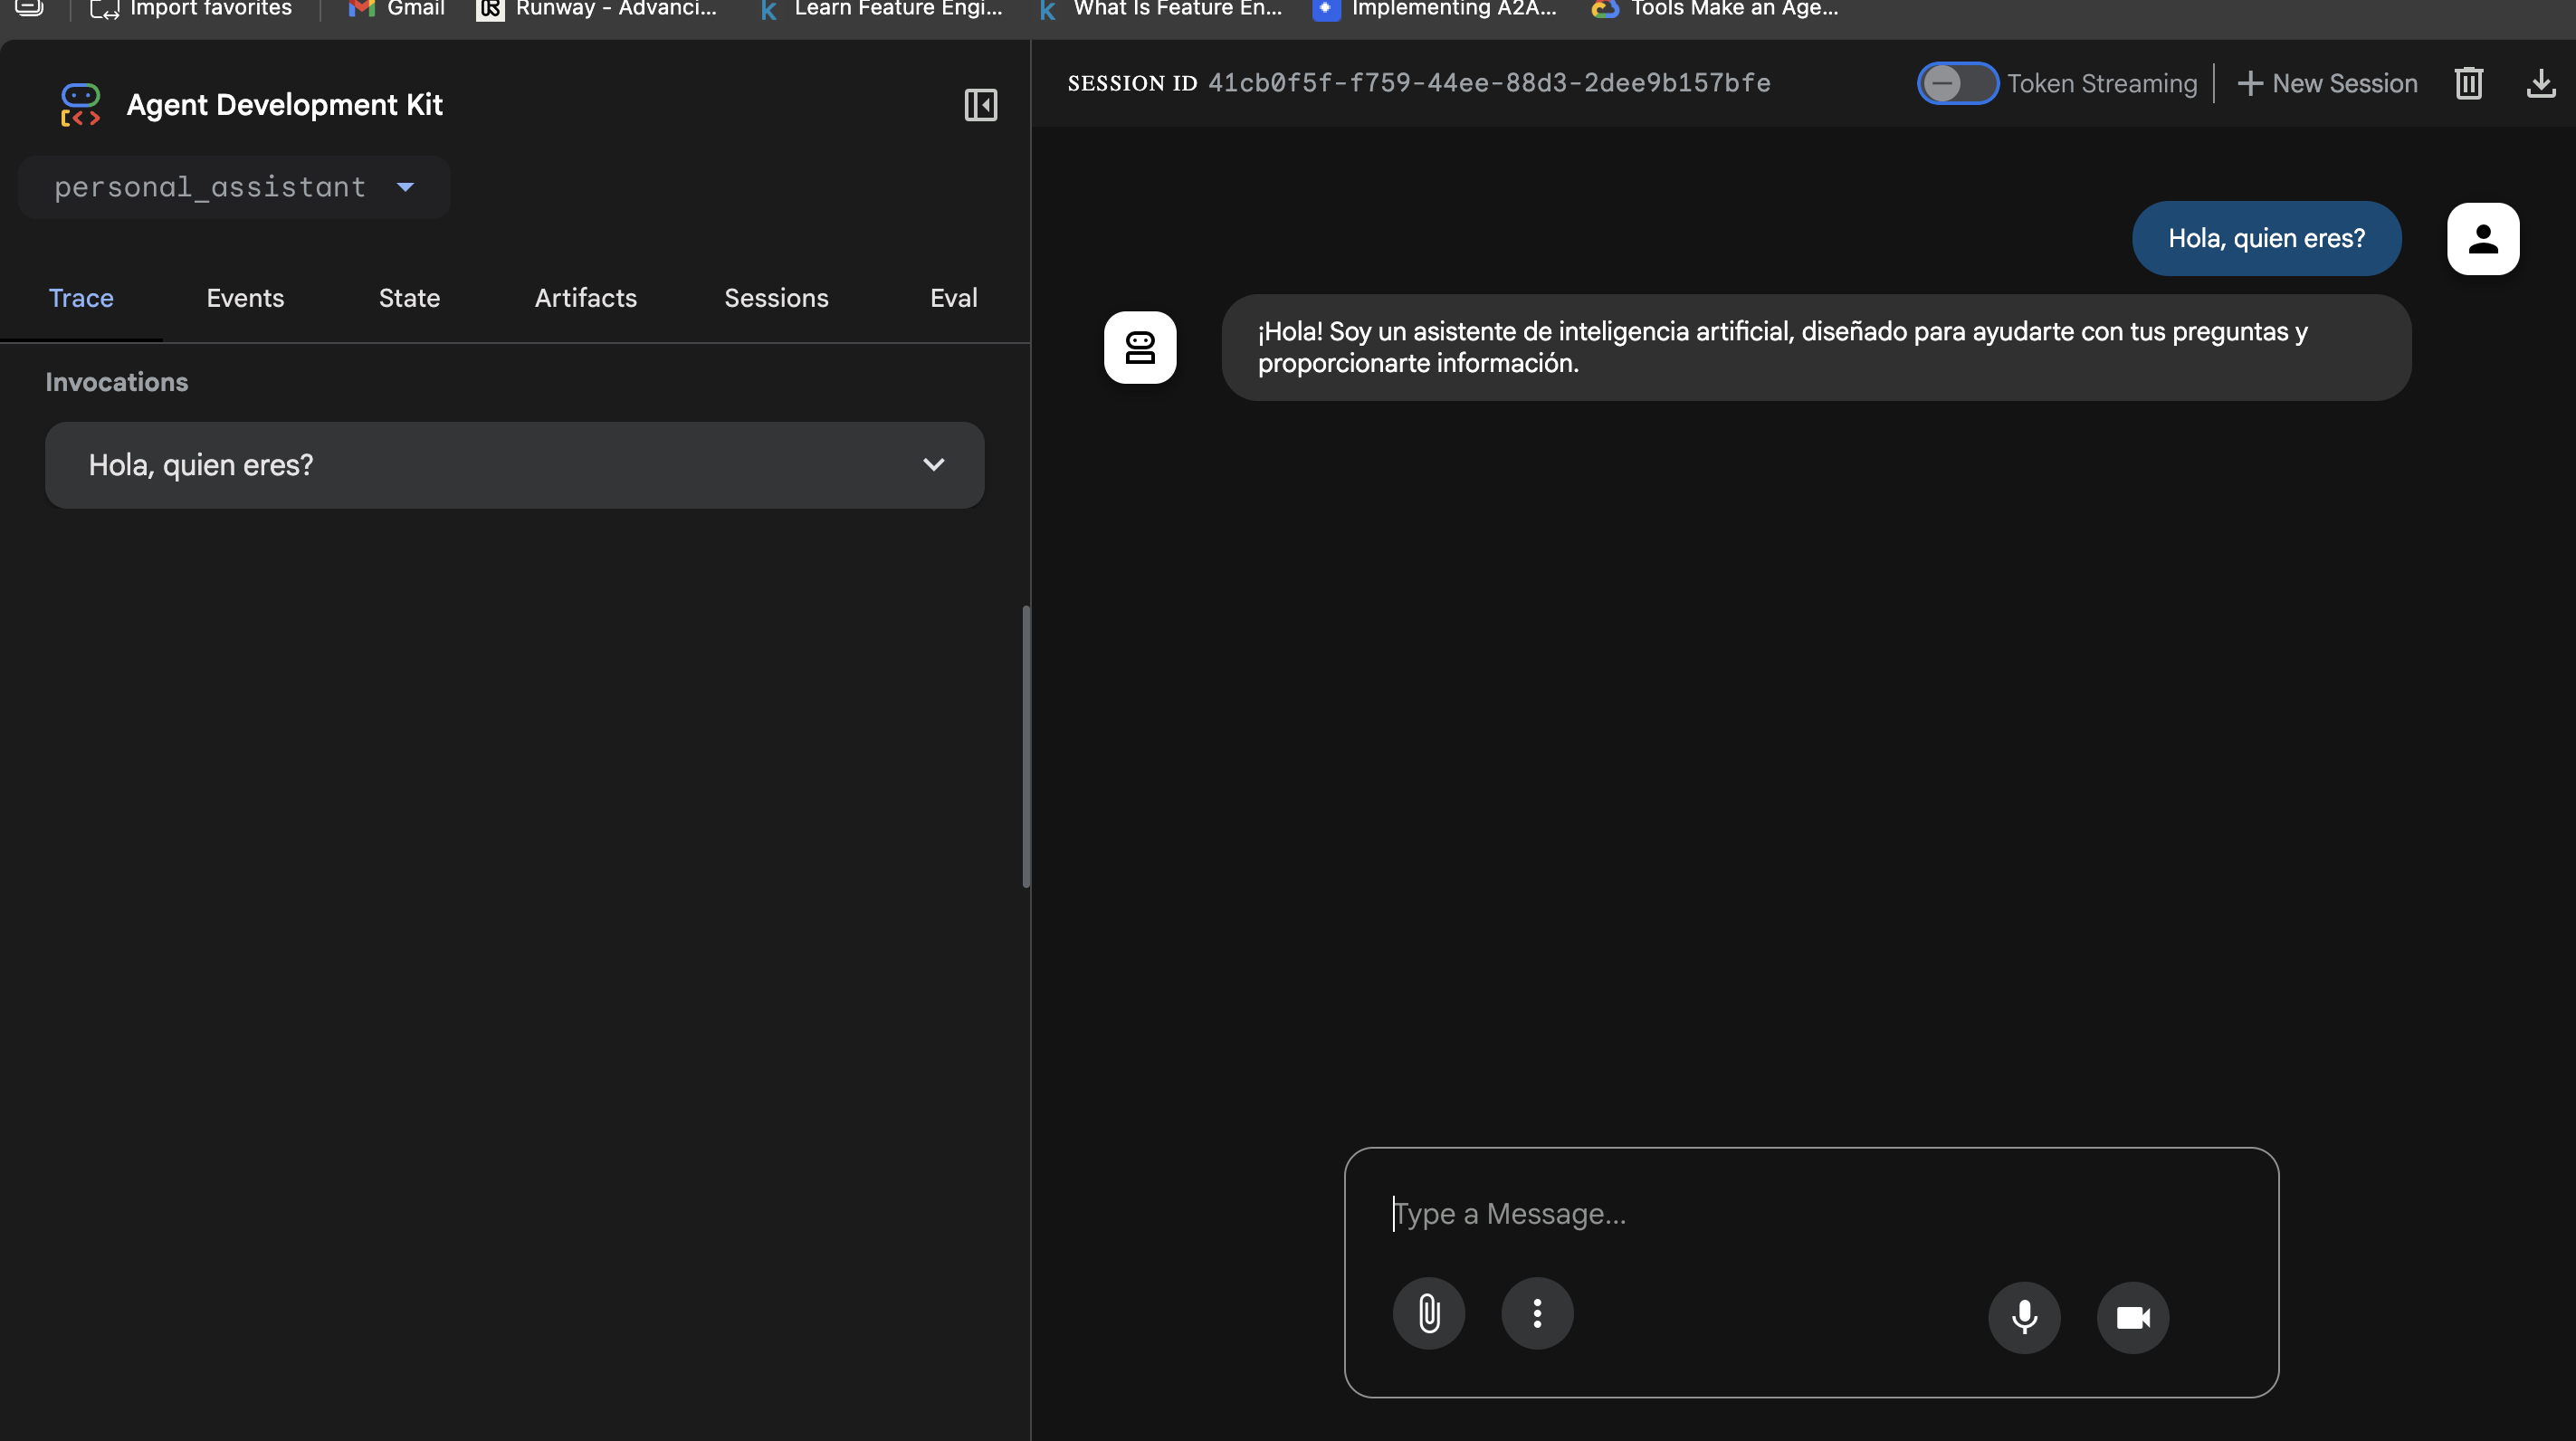Image resolution: width=2576 pixels, height=1441 pixels.
Task: Click the export session download icon
Action: (2540, 83)
